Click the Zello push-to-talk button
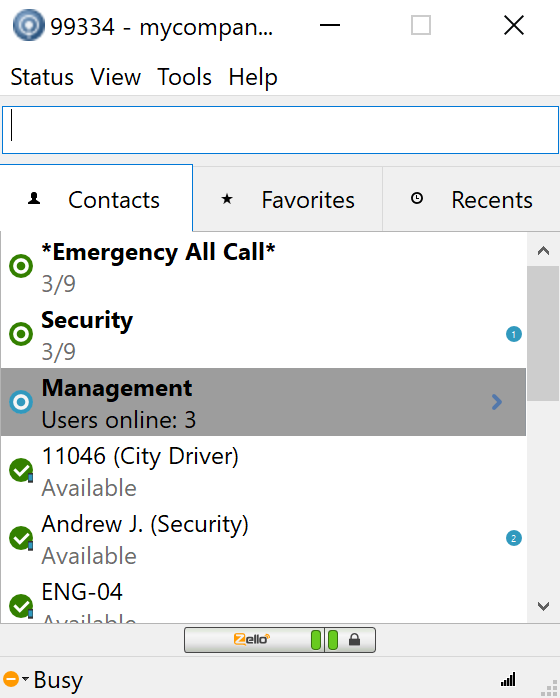The height and width of the screenshot is (698, 560). tap(280, 640)
